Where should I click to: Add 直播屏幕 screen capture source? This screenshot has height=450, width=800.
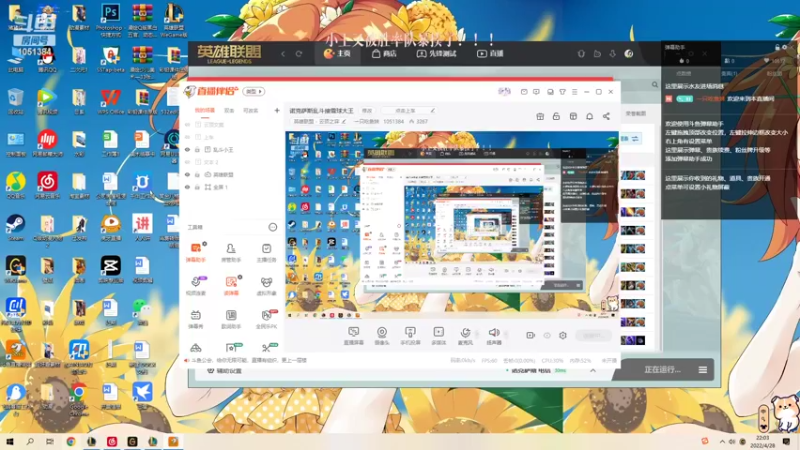(354, 336)
